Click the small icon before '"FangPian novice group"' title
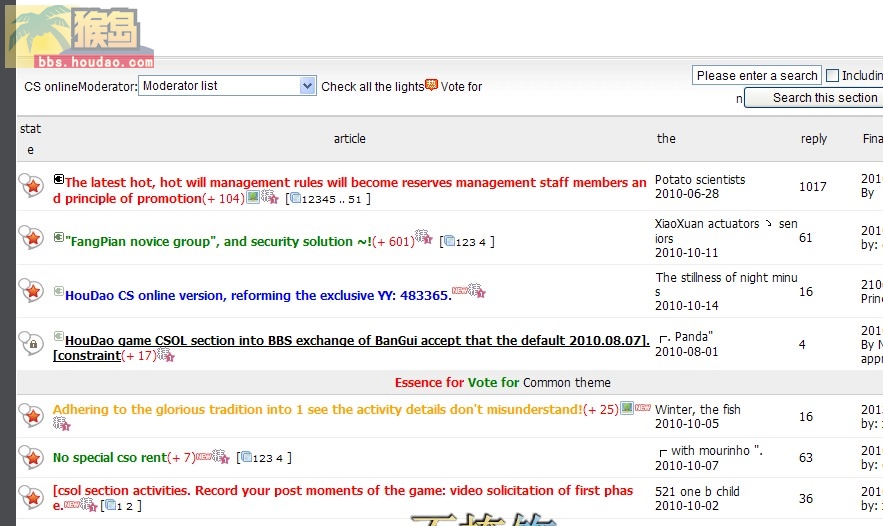 (x=59, y=237)
